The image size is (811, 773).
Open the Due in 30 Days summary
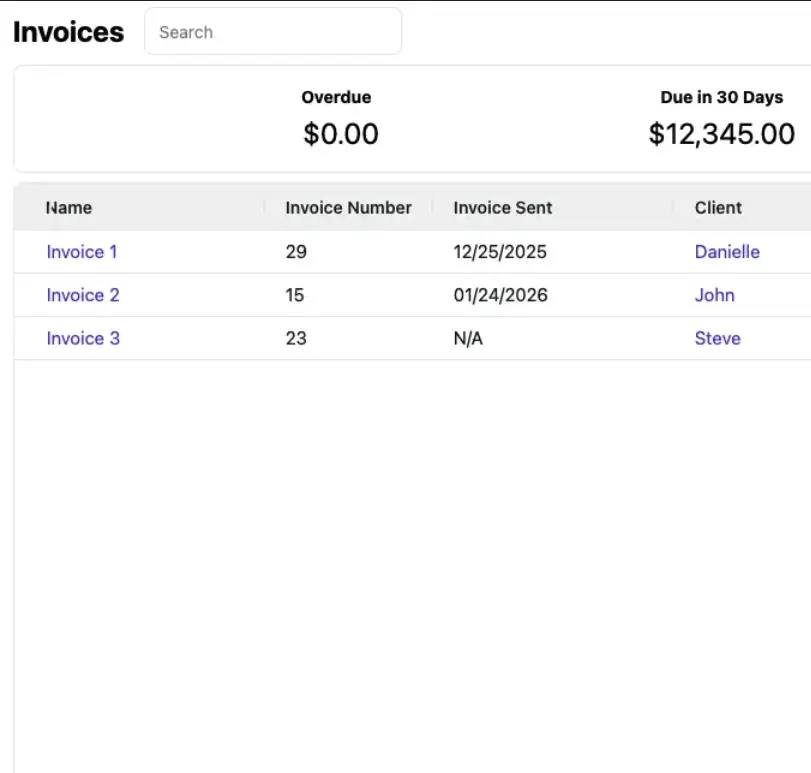click(x=723, y=97)
